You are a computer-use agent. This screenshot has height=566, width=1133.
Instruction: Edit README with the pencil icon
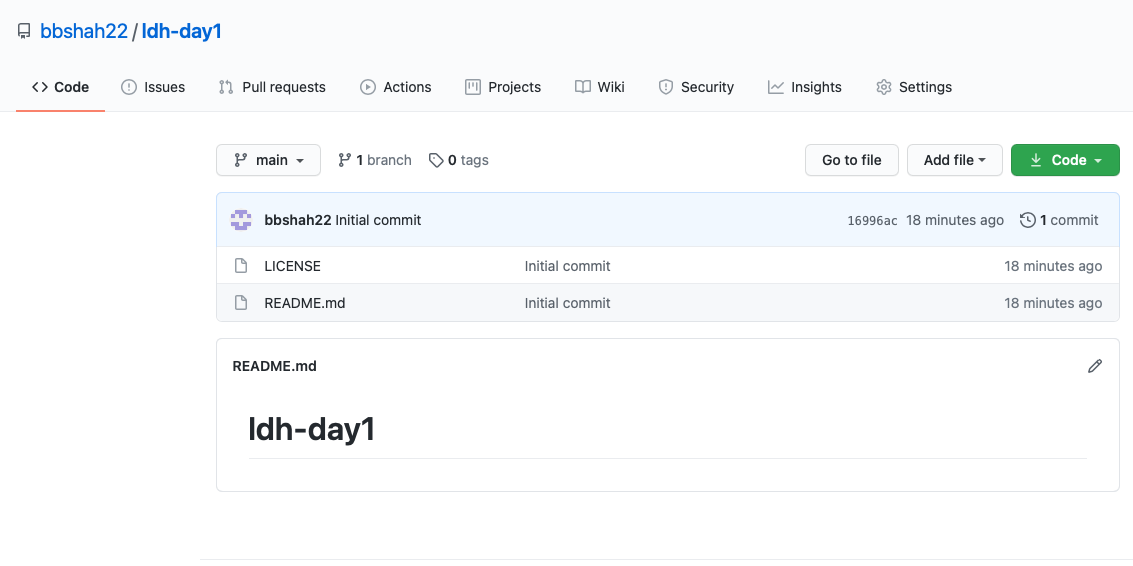[x=1095, y=366]
